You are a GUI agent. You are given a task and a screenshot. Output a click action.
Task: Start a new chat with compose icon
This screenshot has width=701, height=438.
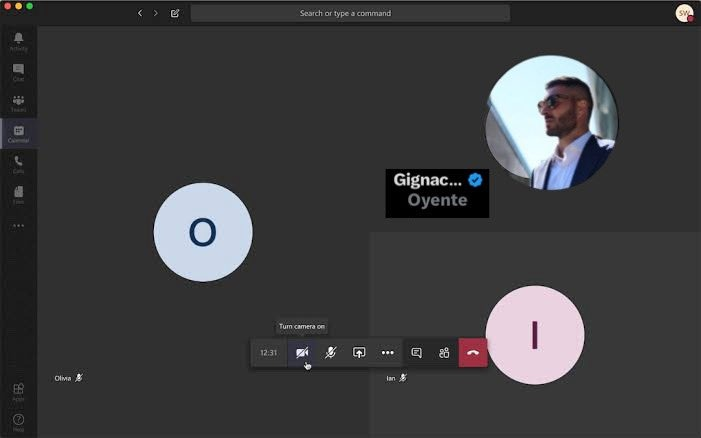[x=175, y=13]
